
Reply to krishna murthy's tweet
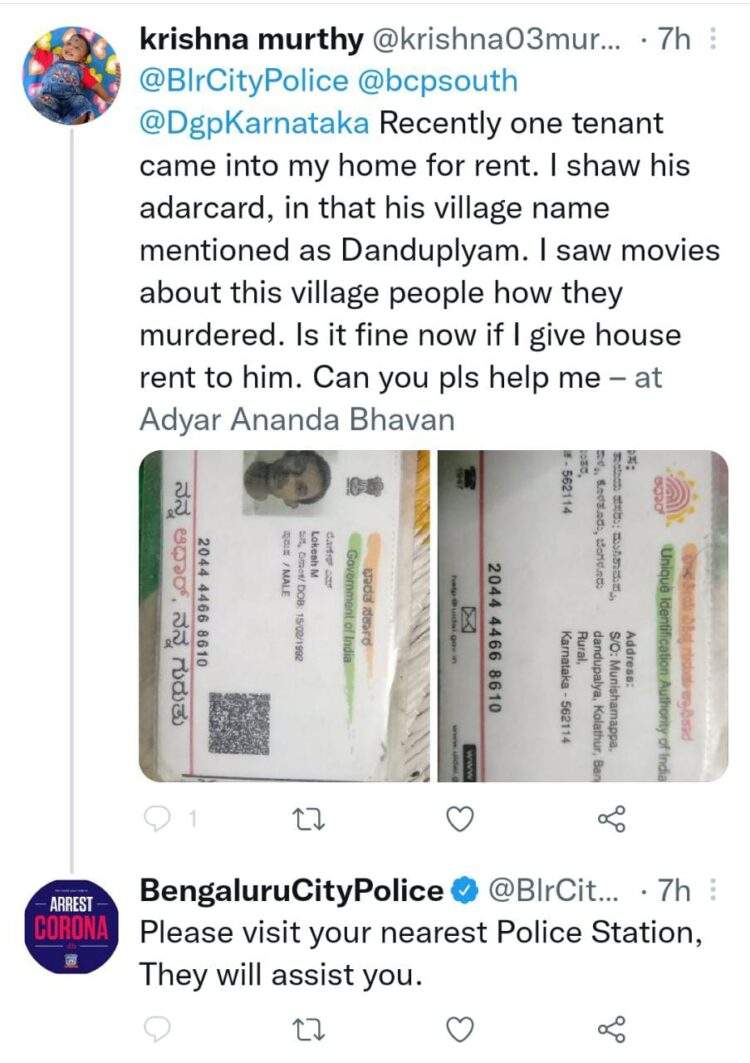click(x=159, y=820)
